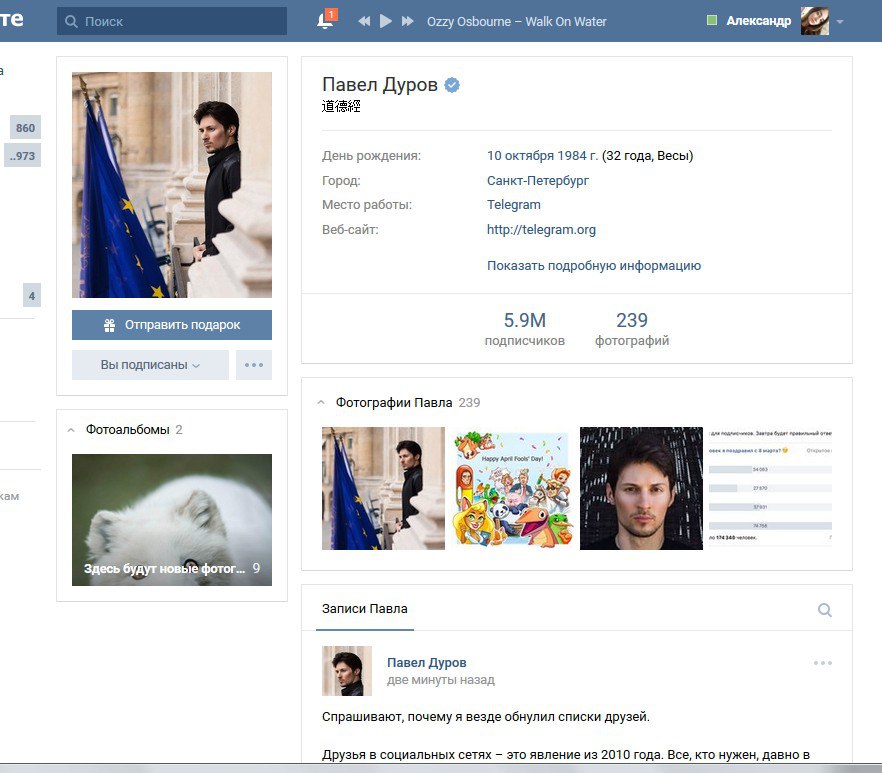The image size is (882, 773).
Task: Click the 4 counter in left sidebar
Action: (x=32, y=295)
